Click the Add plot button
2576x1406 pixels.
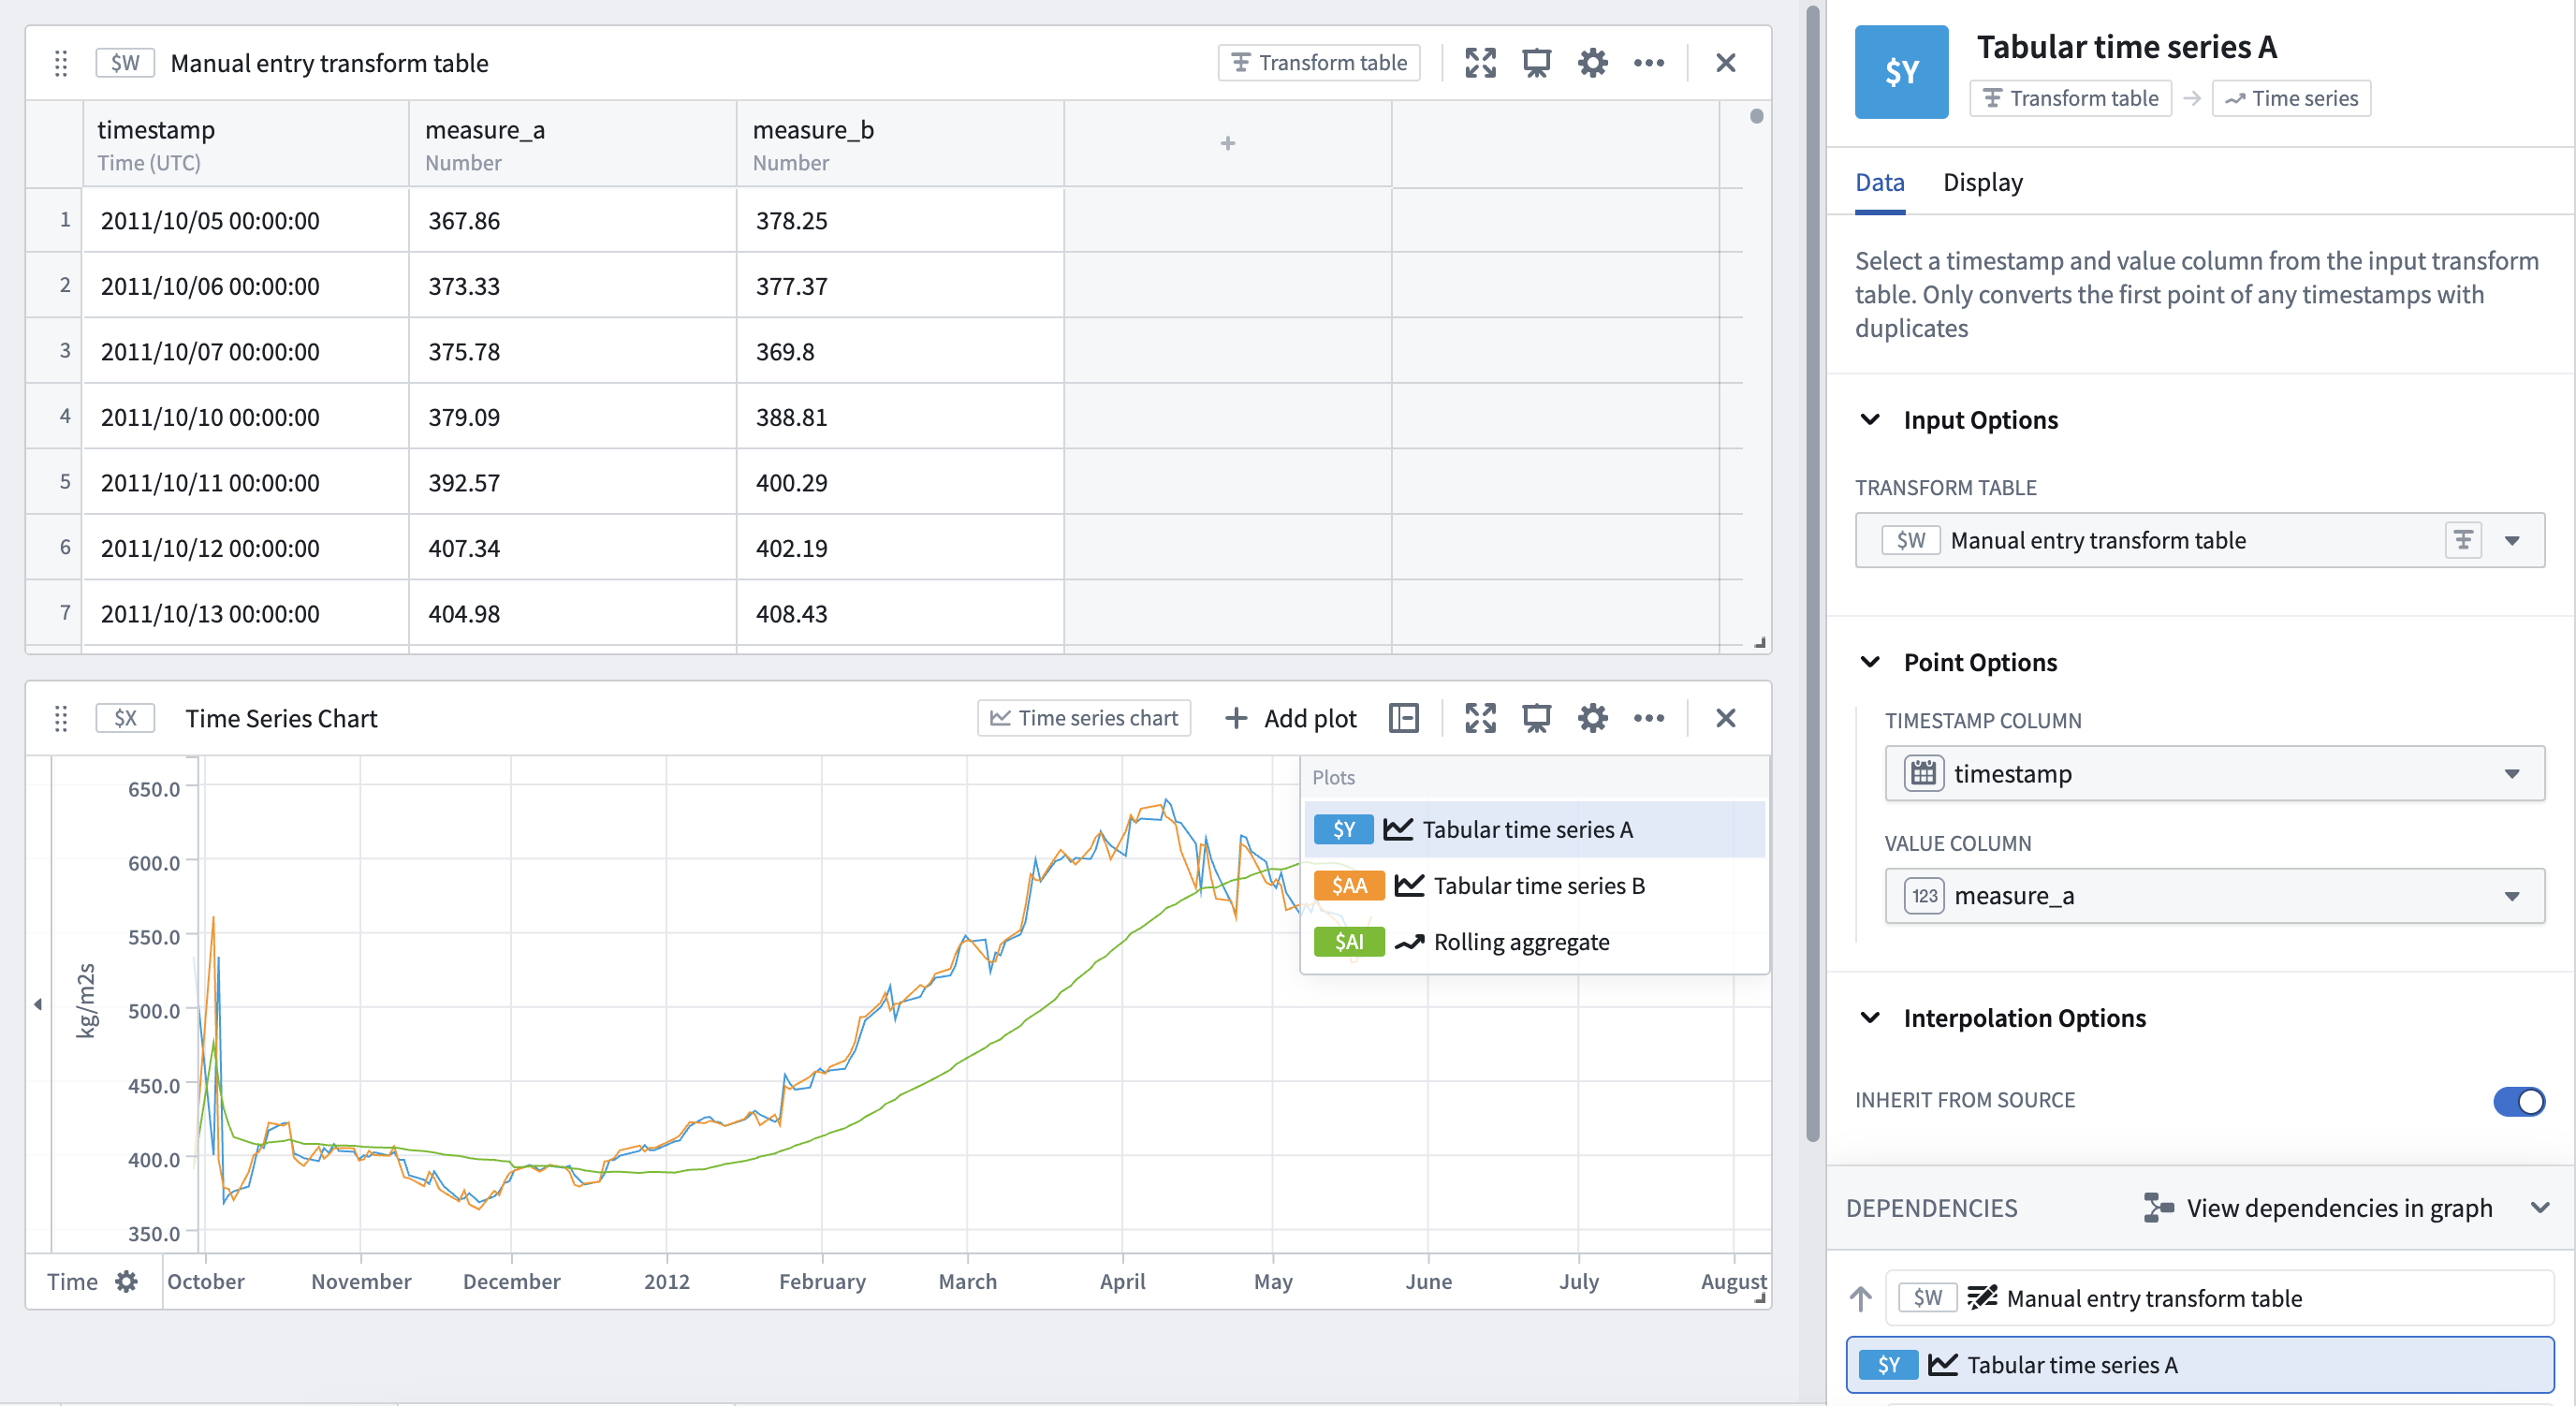click(1291, 718)
